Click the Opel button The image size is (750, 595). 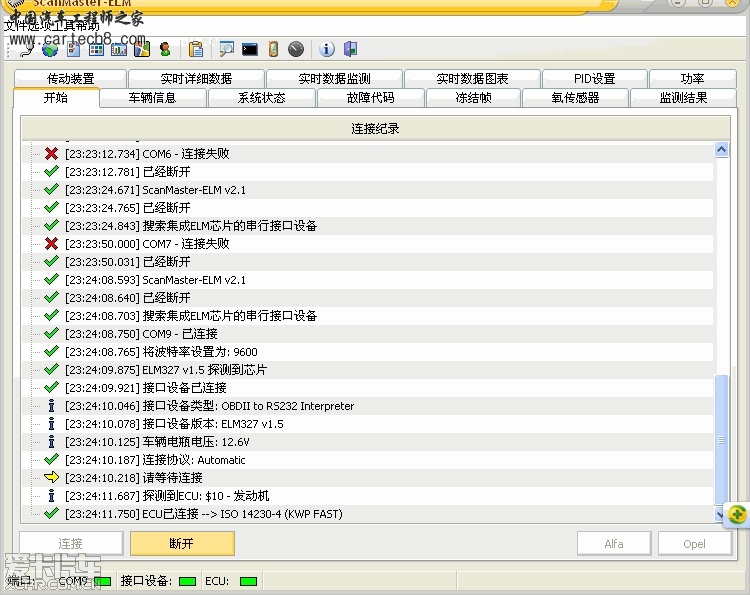coord(694,543)
